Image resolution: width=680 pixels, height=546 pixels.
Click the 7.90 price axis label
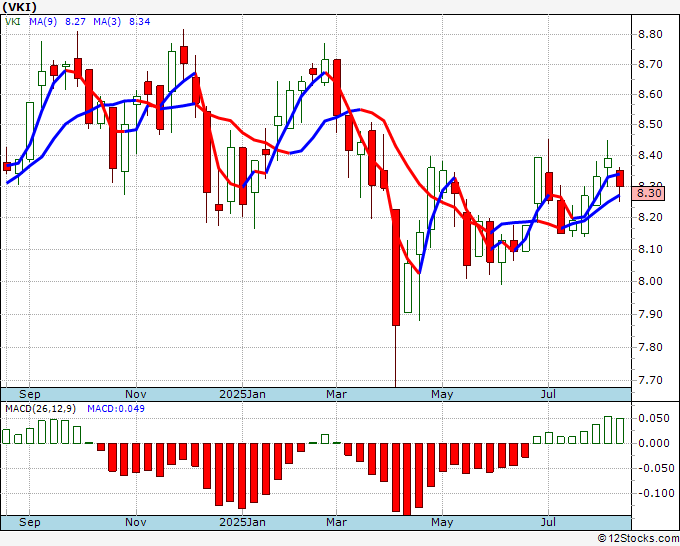[x=651, y=314]
